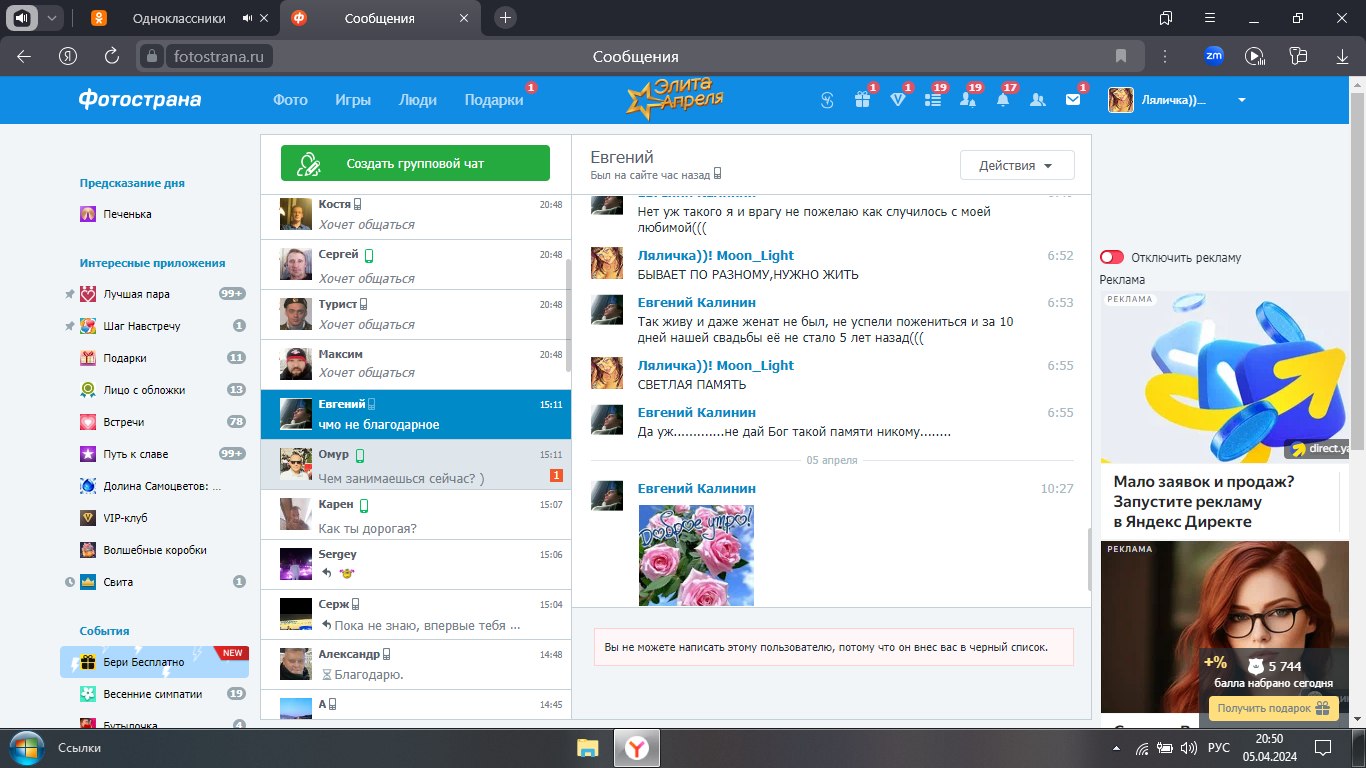Open the Yandex browser taskbar icon
Image resolution: width=1366 pixels, height=768 pixels.
[637, 747]
